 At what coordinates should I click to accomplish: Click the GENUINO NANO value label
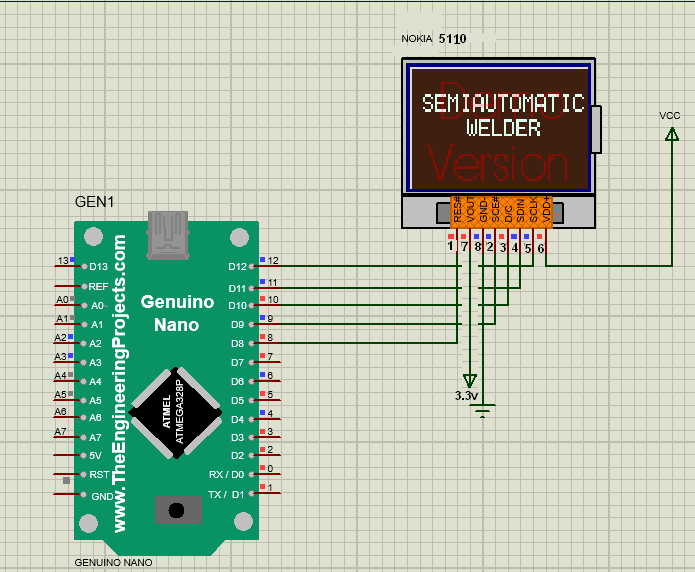click(x=113, y=562)
